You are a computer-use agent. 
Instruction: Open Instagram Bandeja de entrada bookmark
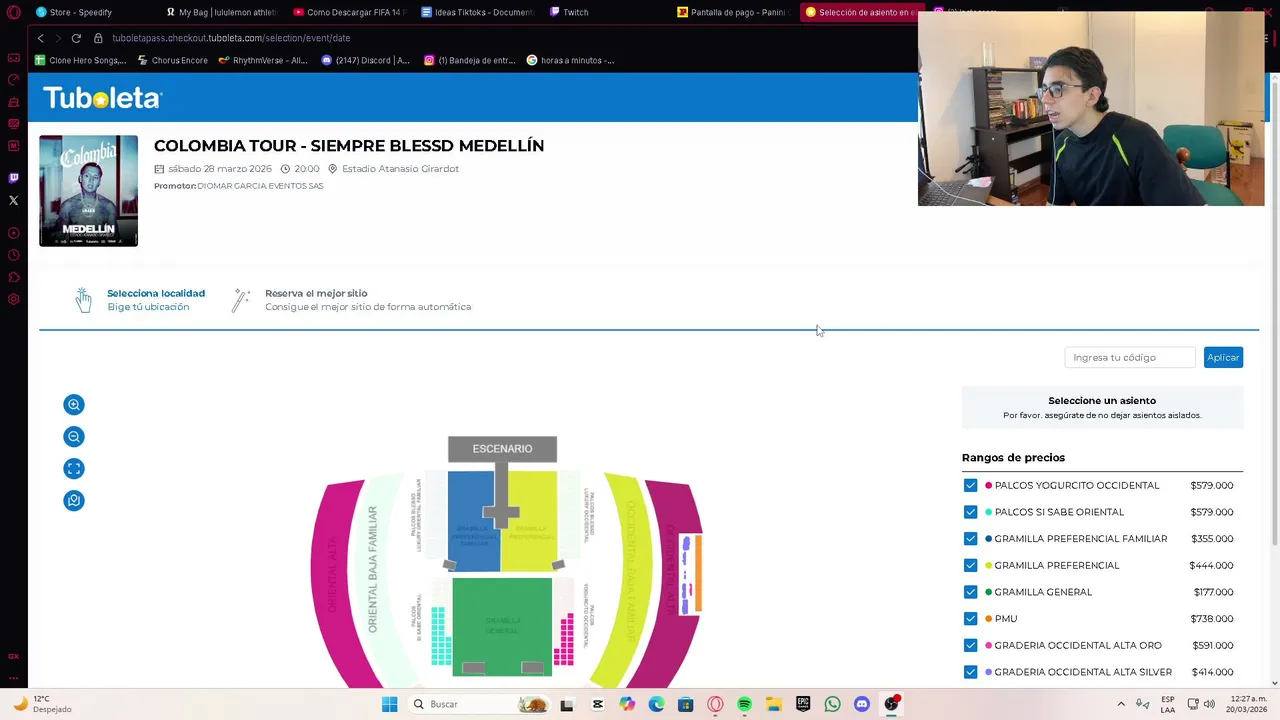(x=470, y=60)
